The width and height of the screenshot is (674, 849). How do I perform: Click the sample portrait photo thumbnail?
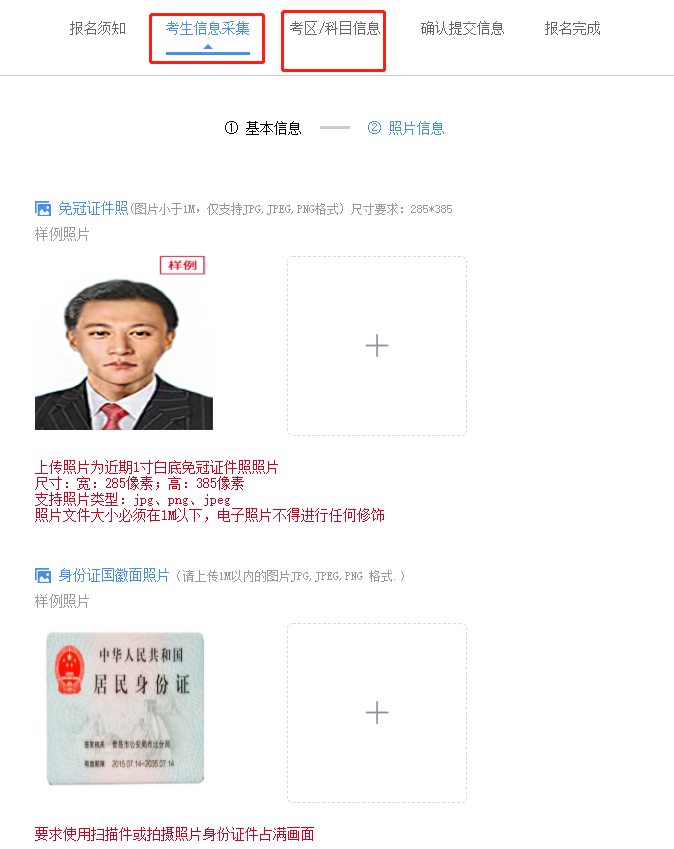click(124, 354)
